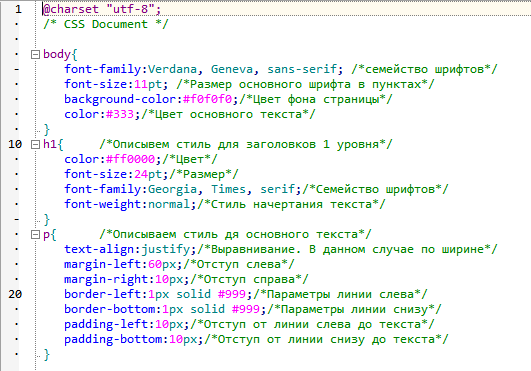Click the comment 'Цвет основного текста'
The image size is (531, 371).
[x=228, y=114]
